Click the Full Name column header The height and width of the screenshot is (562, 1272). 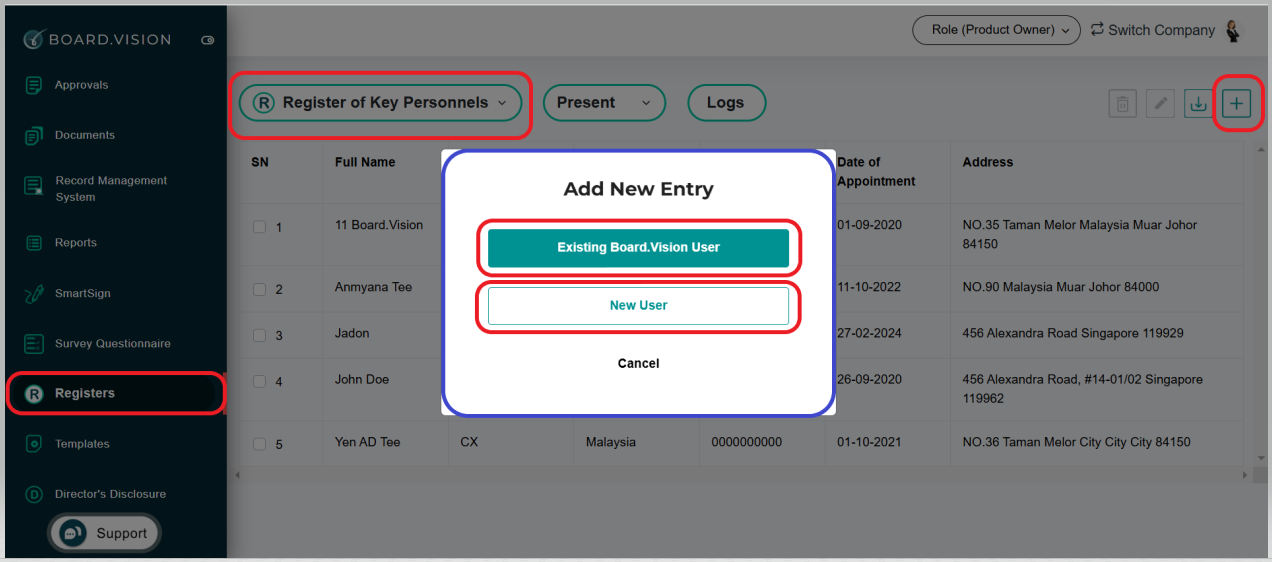(365, 162)
